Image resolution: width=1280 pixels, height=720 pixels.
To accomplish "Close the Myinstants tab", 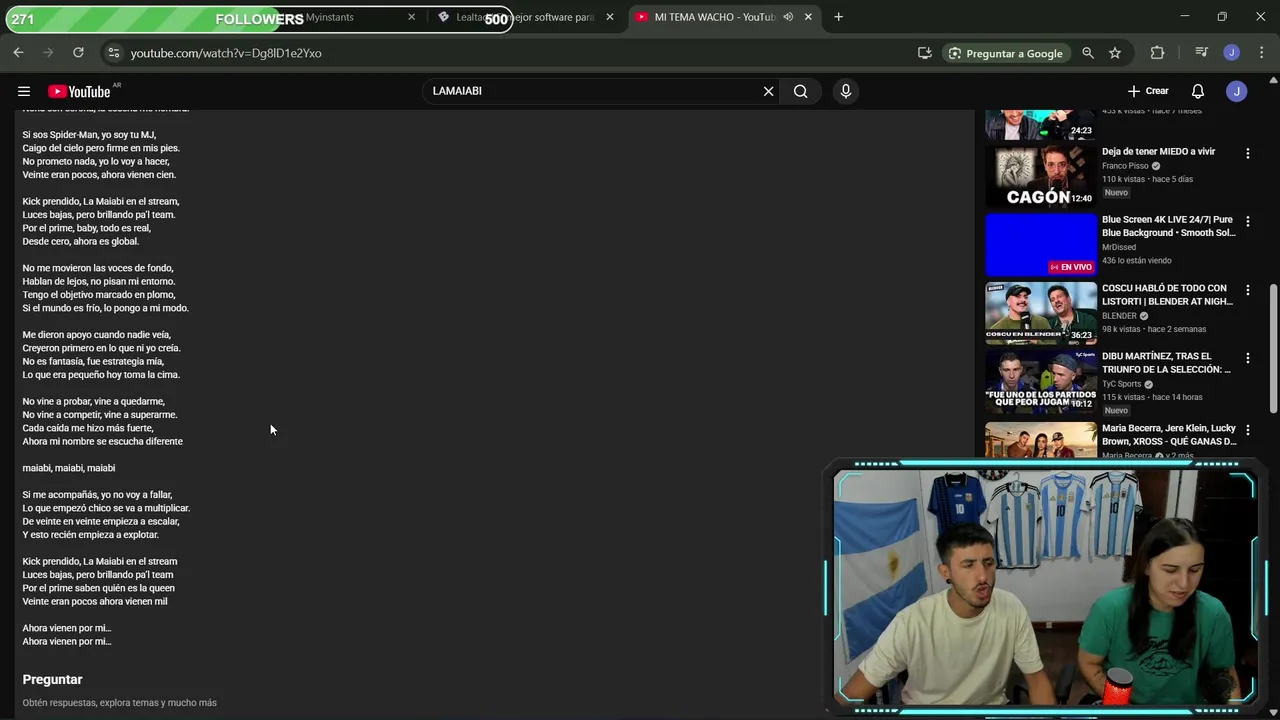I will pos(411,17).
